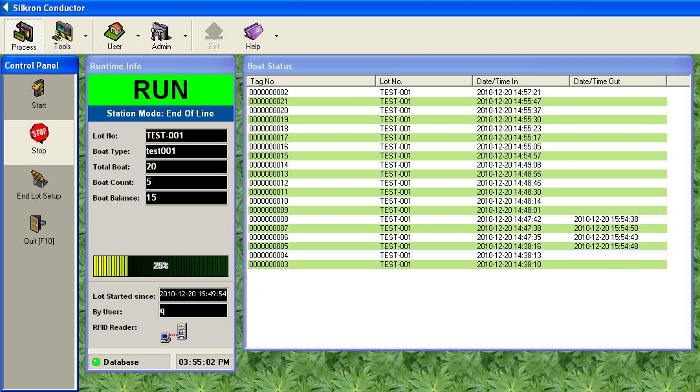The image size is (700, 392).
Task: Select row with tag 0000000016
Action: [457, 147]
